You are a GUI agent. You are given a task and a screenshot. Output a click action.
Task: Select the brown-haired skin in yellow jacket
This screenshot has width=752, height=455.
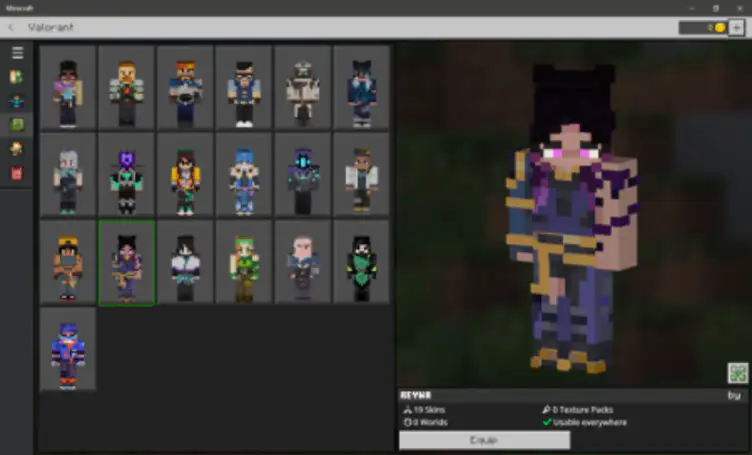pyautogui.click(x=185, y=175)
